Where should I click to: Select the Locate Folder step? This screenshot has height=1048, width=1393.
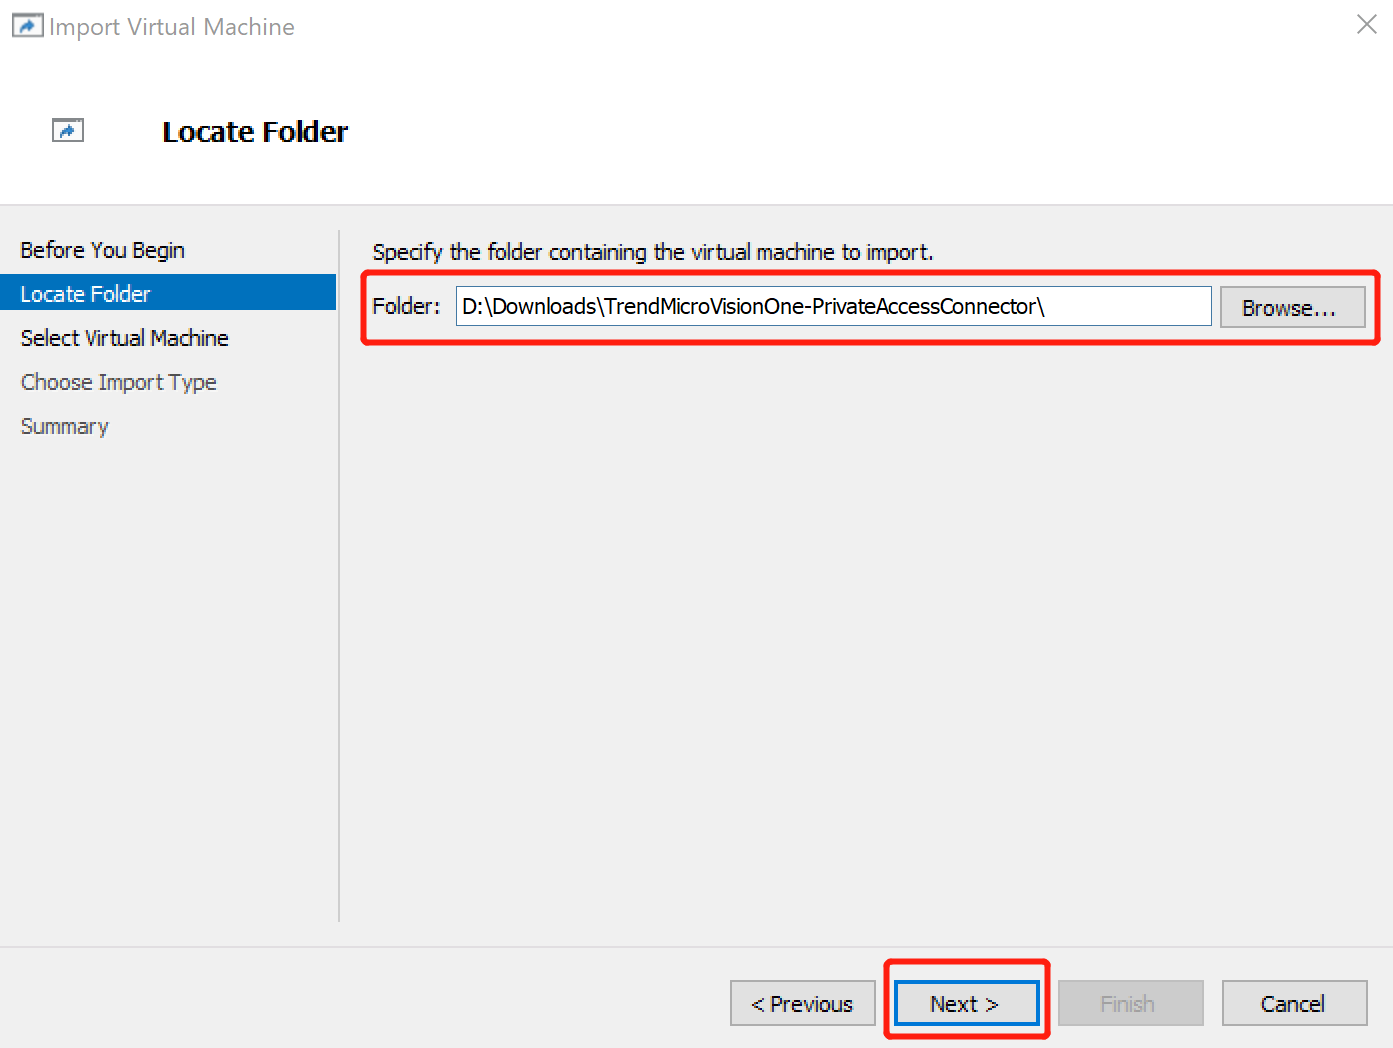click(x=85, y=293)
